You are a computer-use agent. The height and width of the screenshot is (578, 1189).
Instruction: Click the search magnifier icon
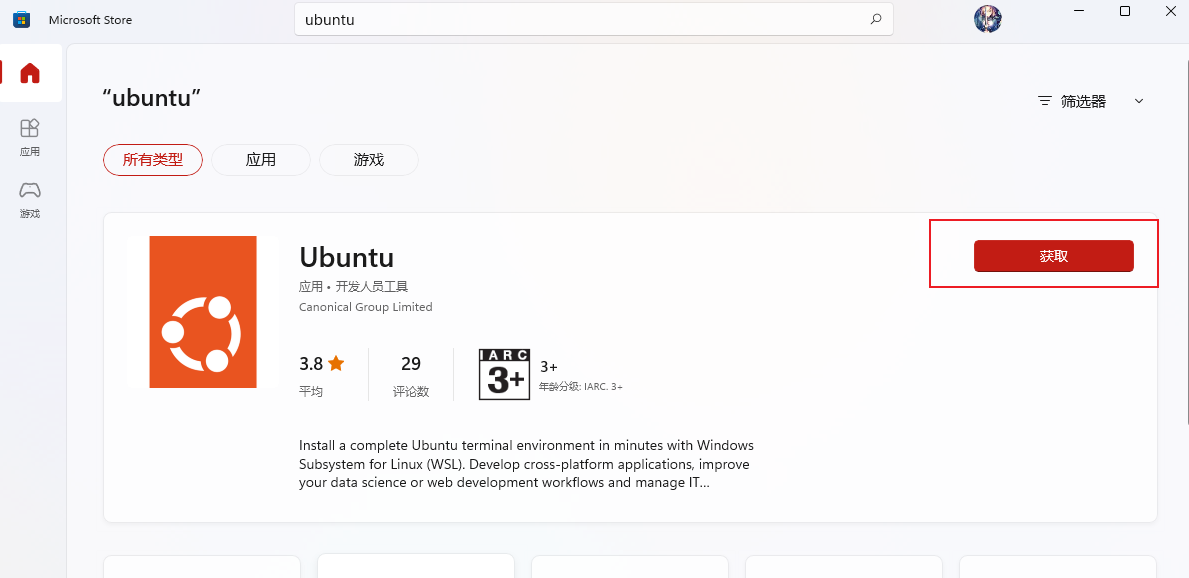(x=876, y=19)
